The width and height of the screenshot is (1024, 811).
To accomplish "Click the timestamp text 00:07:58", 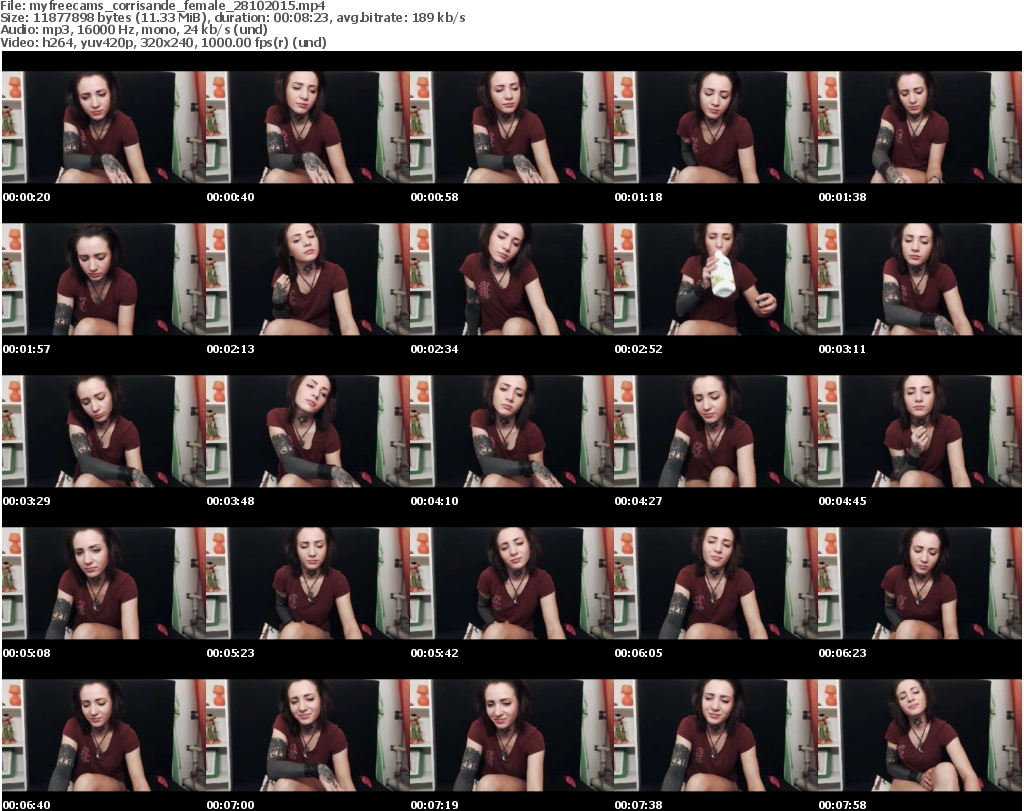I will pos(842,805).
